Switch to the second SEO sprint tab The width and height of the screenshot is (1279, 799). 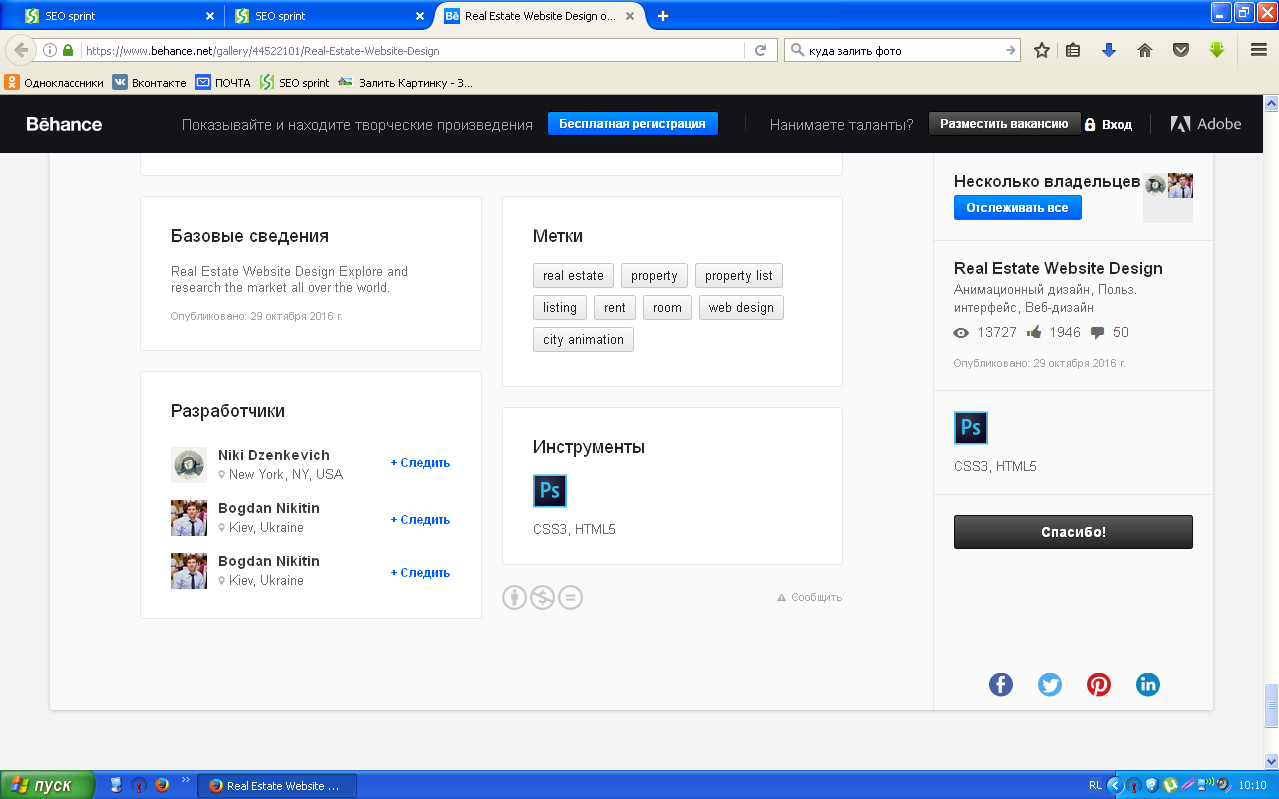point(330,16)
